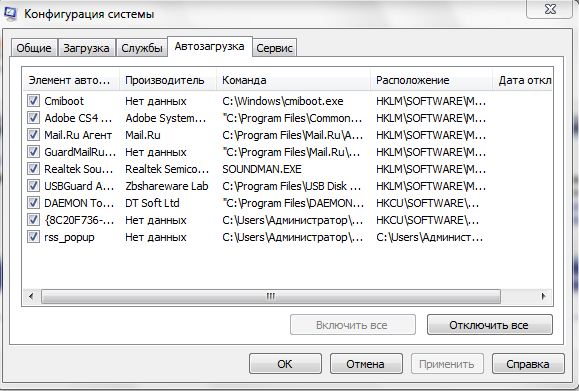Uncheck the Cmiboot startup item
This screenshot has width=579, height=391.
pyautogui.click(x=33, y=100)
